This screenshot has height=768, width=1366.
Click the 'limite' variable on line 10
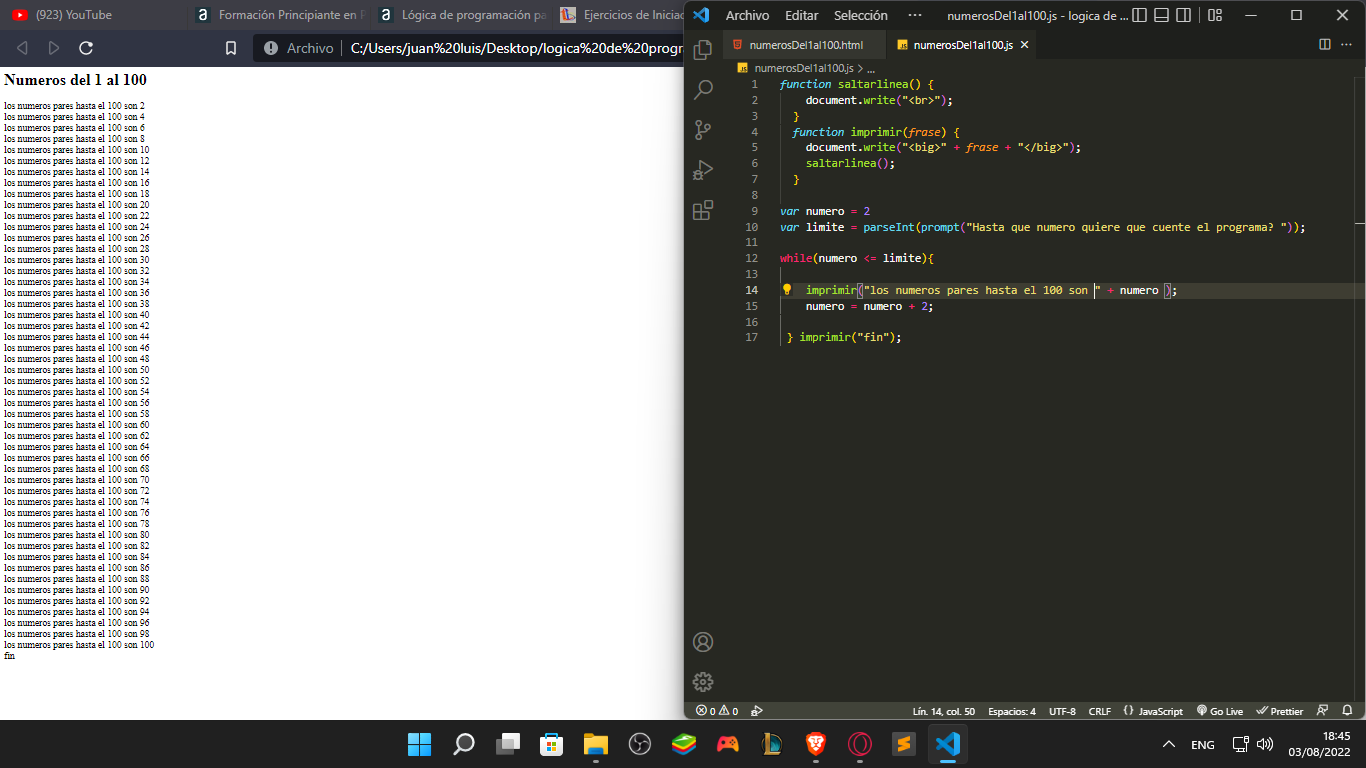825,227
